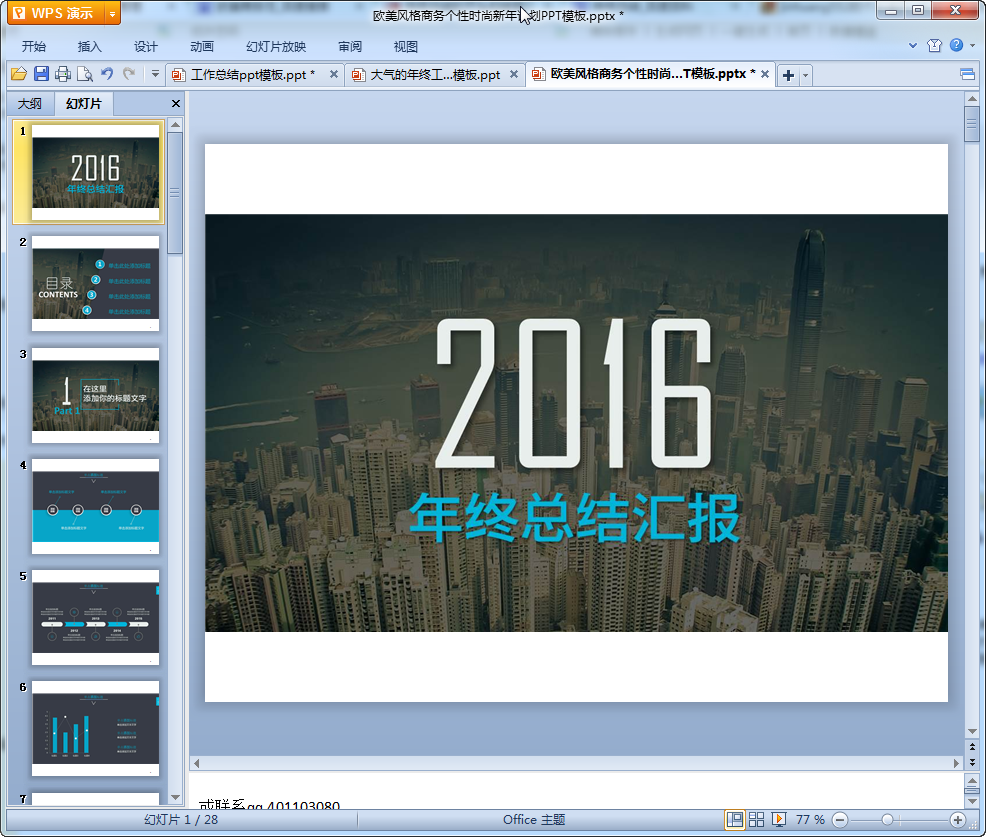
Task: Click horizontal scrollbar left arrow
Action: (197, 763)
